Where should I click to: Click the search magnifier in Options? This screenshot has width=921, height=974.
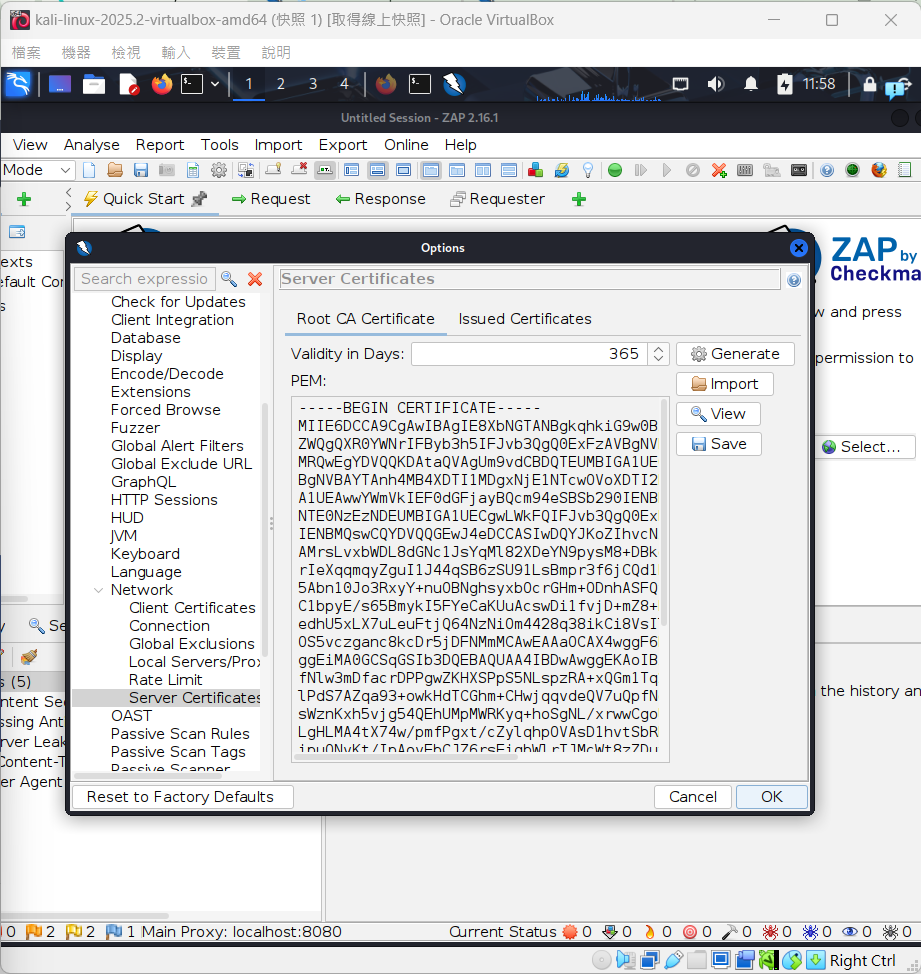229,279
